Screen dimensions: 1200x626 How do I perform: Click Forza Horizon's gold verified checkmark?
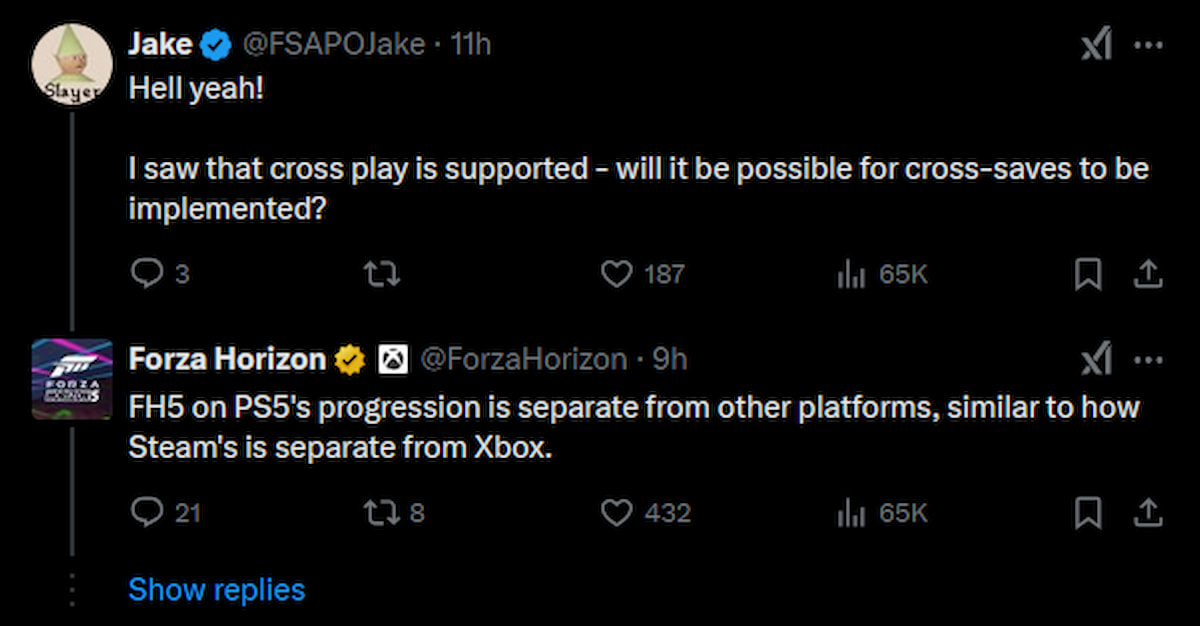350,357
